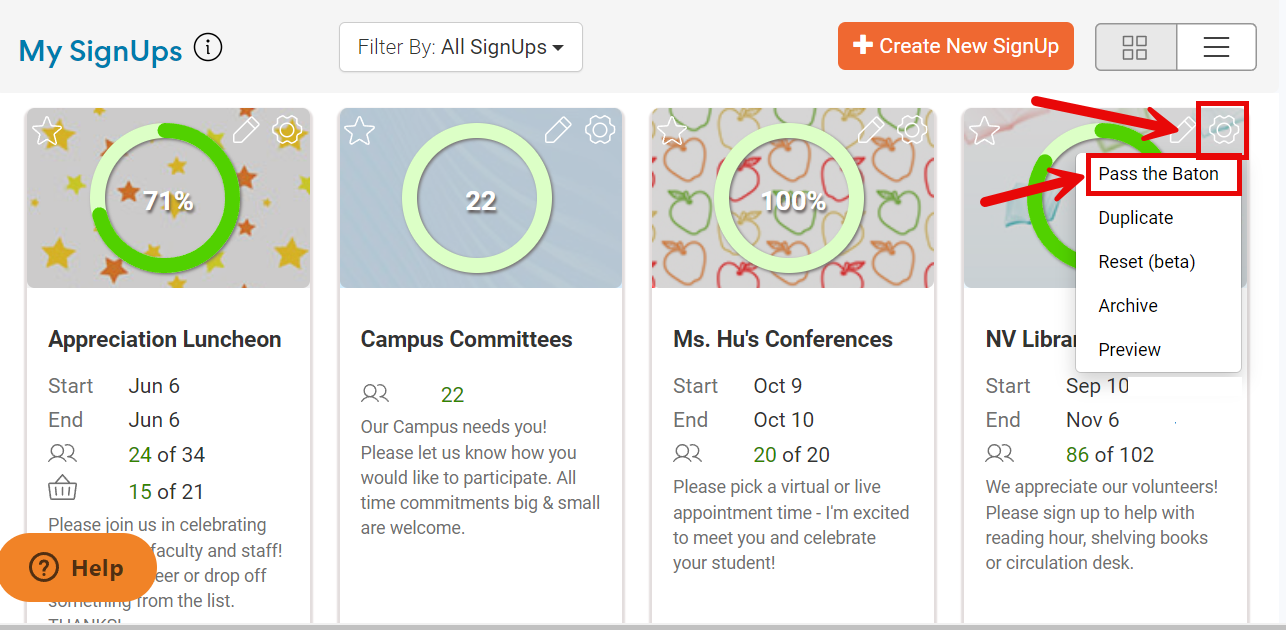Select Pass the Baton menu option

click(1158, 174)
